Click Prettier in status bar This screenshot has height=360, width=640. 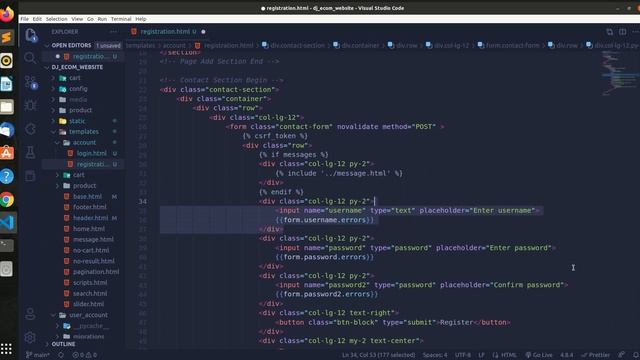596,355
